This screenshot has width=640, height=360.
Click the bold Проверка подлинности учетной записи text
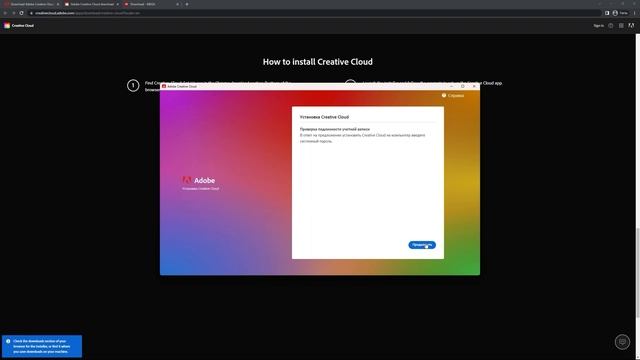pos(335,129)
